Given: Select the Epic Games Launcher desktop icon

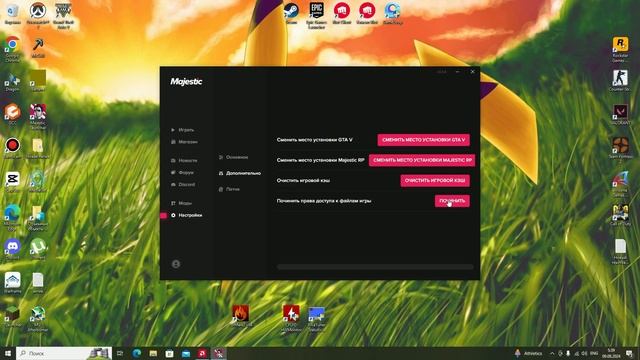Looking at the screenshot, I should [316, 15].
